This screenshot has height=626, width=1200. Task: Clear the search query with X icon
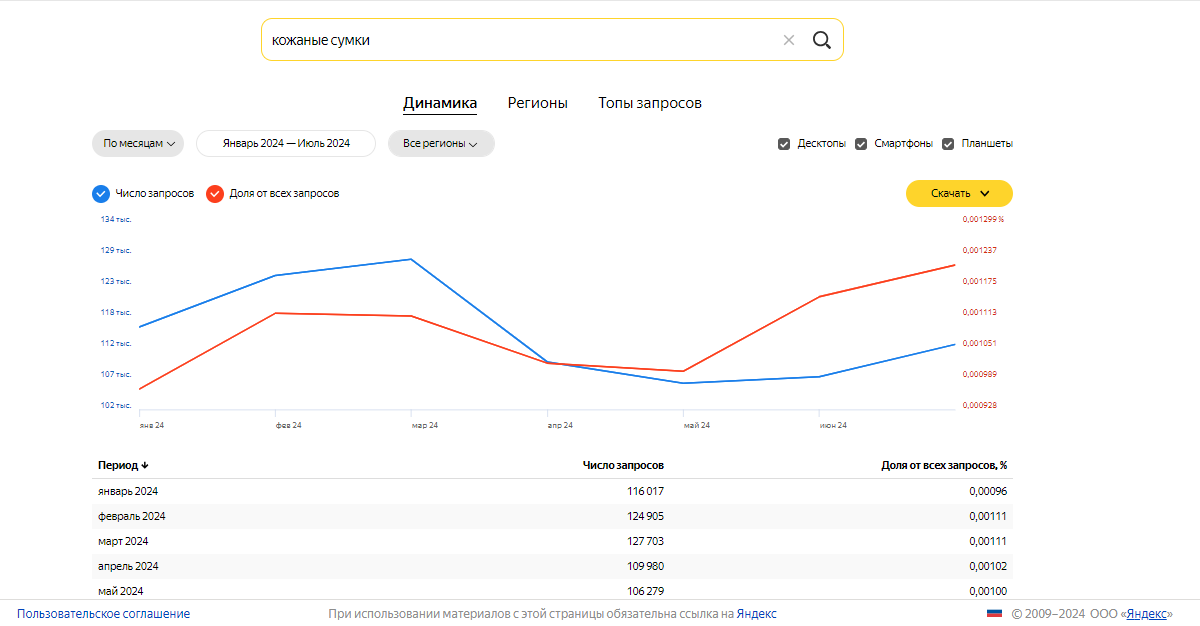pyautogui.click(x=788, y=40)
